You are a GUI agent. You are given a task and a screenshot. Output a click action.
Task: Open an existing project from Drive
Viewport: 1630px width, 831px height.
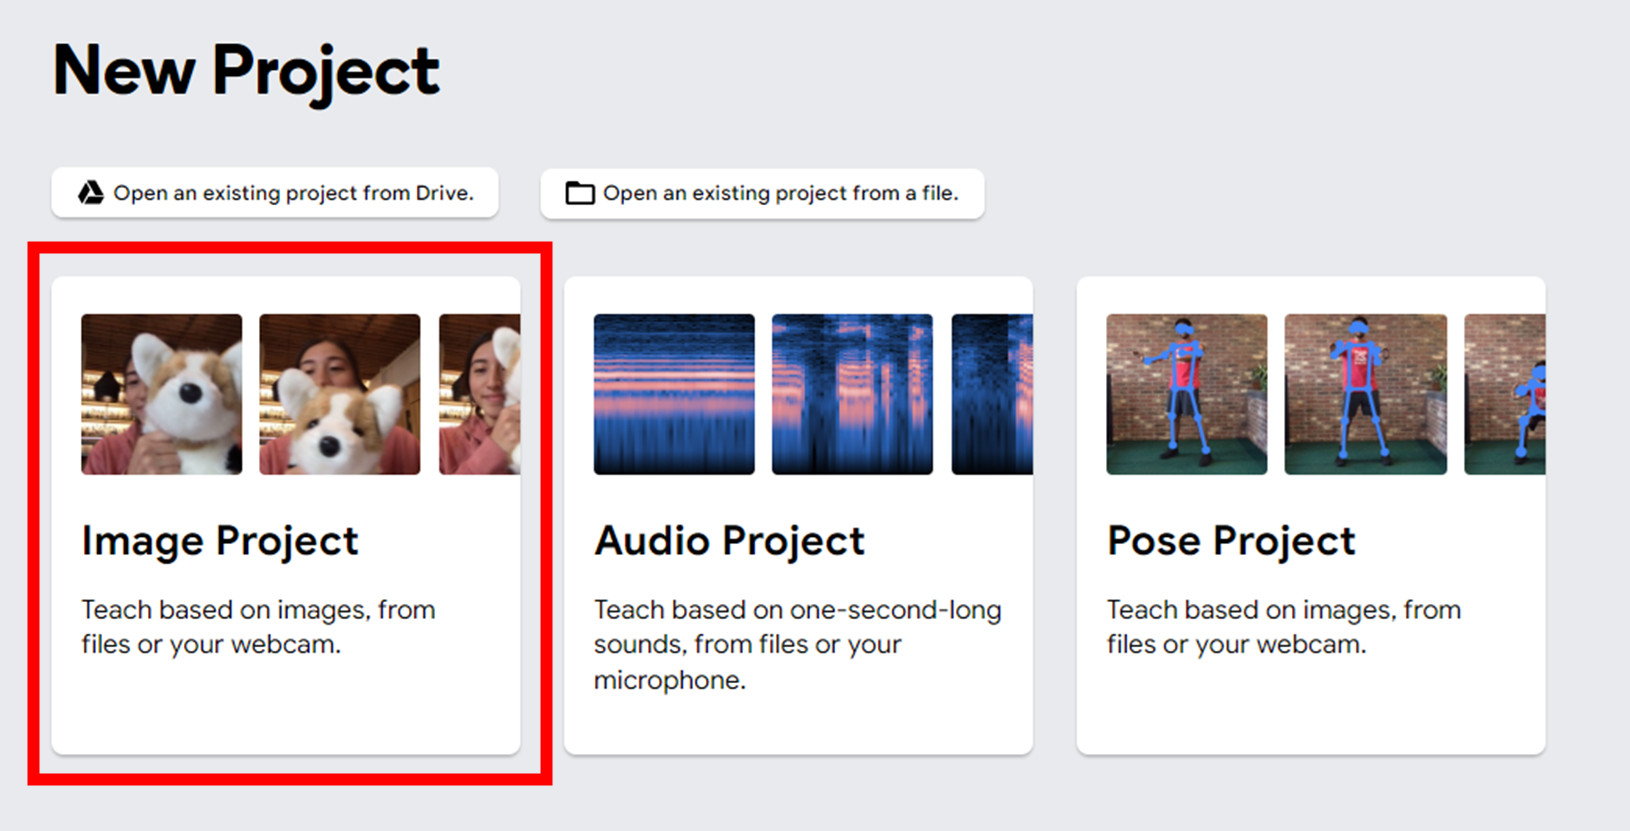pyautogui.click(x=275, y=193)
